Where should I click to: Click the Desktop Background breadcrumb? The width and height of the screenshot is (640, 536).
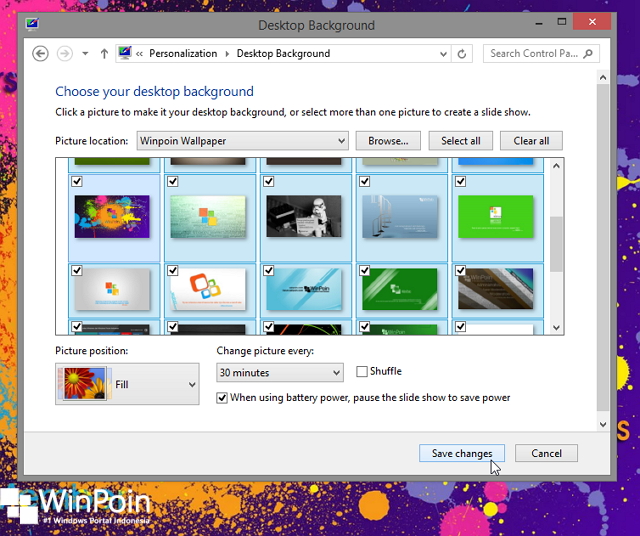point(283,53)
